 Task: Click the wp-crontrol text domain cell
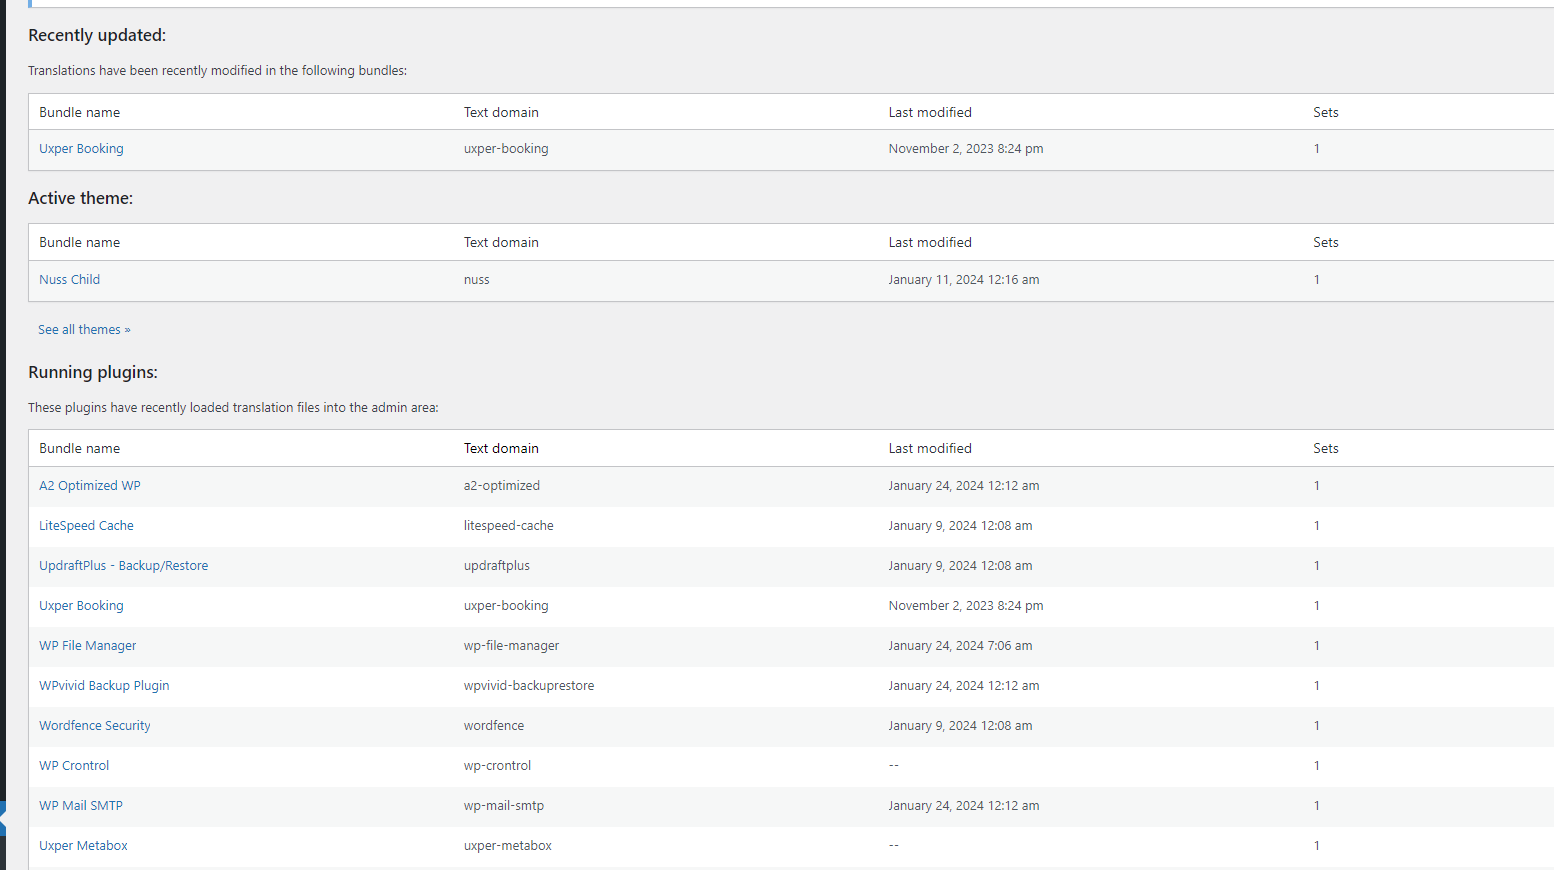point(498,765)
